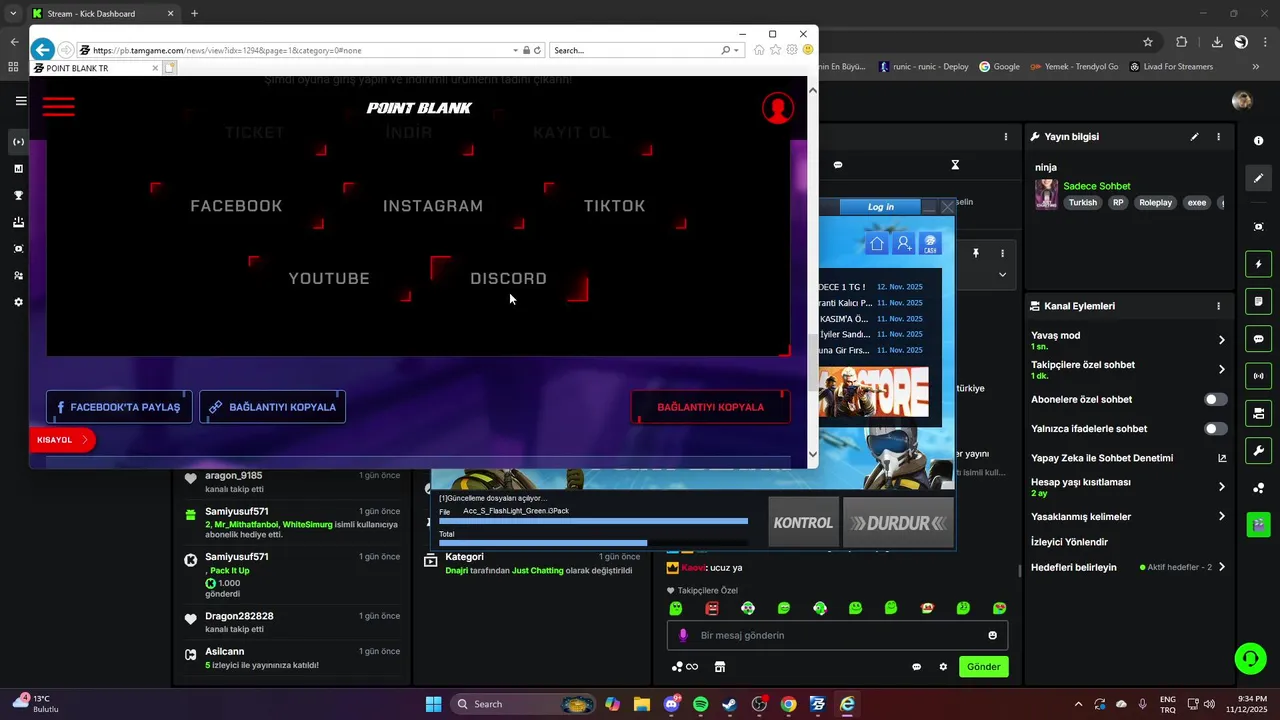The width and height of the screenshot is (1280, 720).
Task: Open the YOUTUBE link tile
Action: tap(329, 279)
